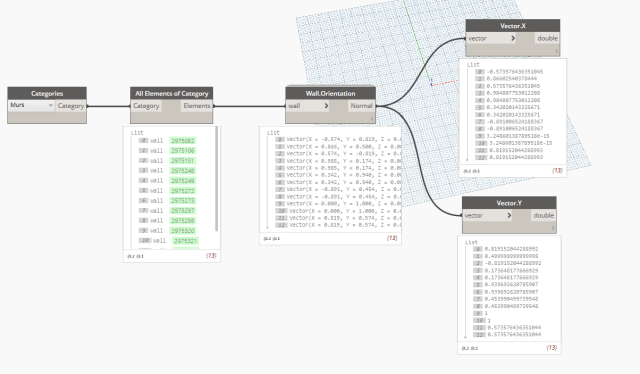Click element ID 2975321 link
Screen dimensions: 640x374
coord(185,241)
